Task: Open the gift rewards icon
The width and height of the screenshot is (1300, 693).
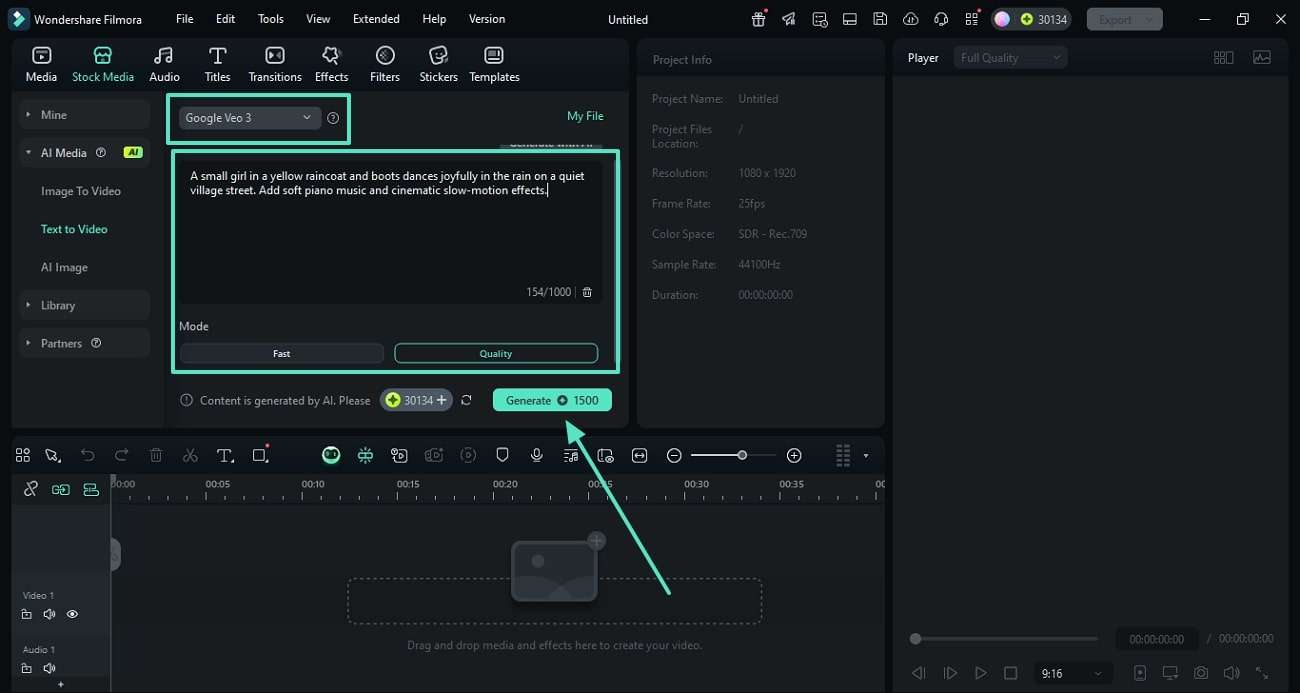Action: point(759,19)
